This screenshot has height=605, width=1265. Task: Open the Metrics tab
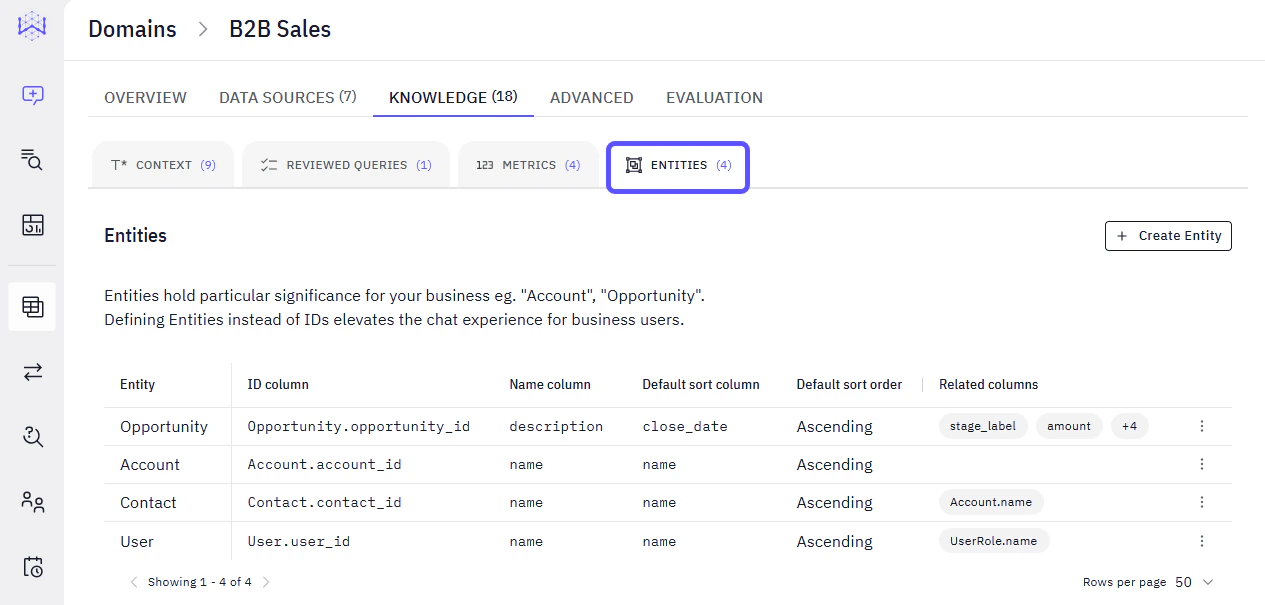pyautogui.click(x=528, y=164)
